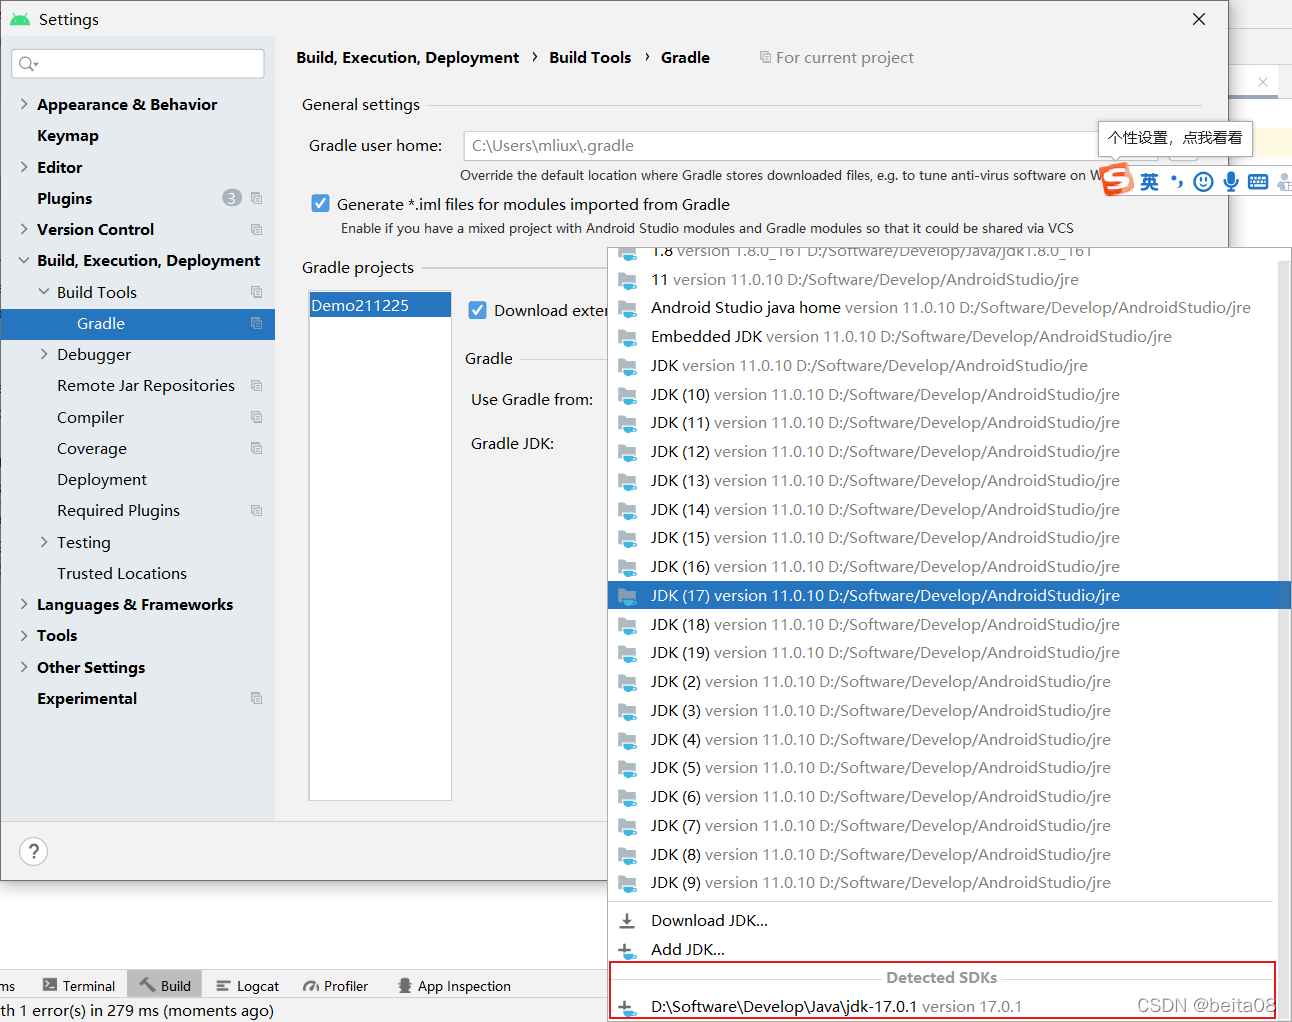The width and height of the screenshot is (1292, 1022).
Task: Open the Profiler tool window tab
Action: click(336, 986)
